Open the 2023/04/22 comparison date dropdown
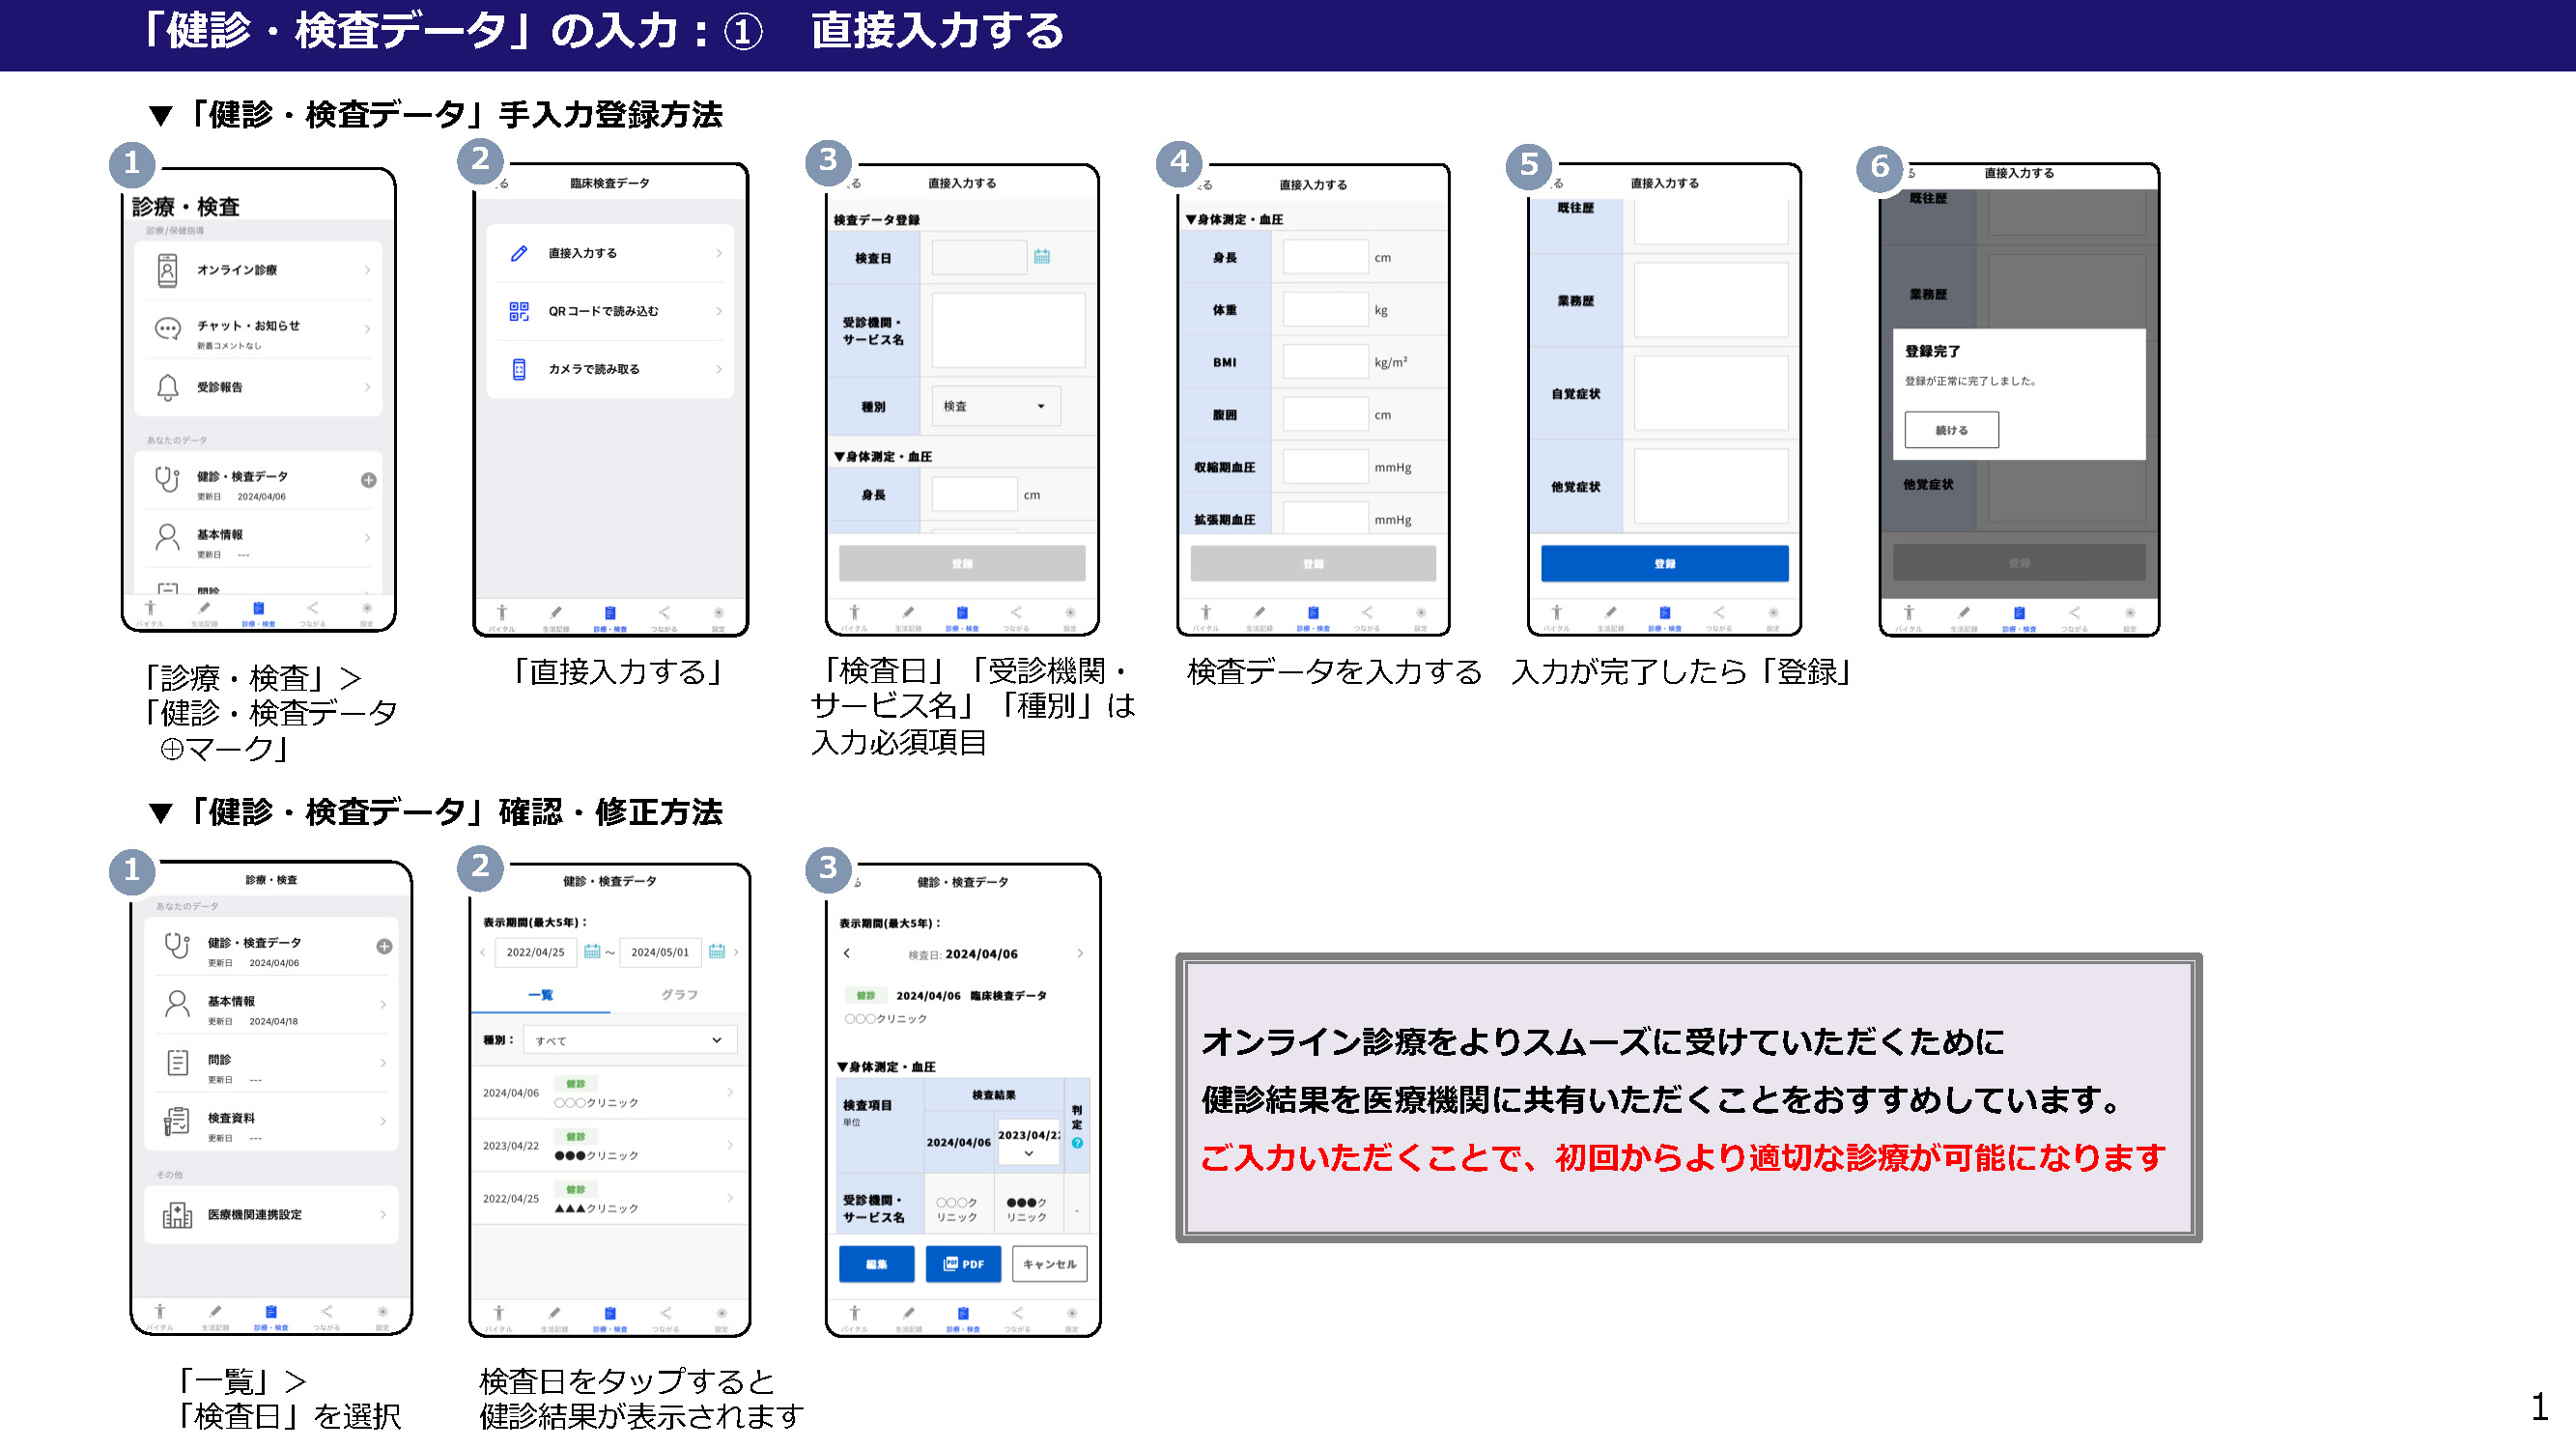 point(1028,1144)
